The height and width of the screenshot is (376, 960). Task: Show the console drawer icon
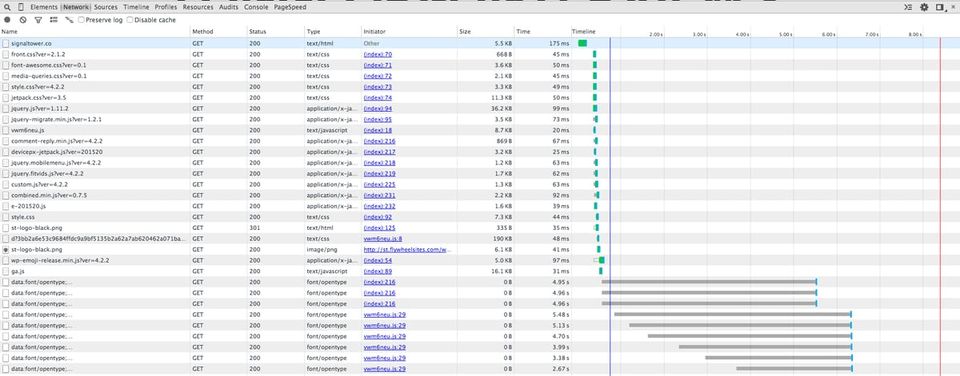(908, 7)
